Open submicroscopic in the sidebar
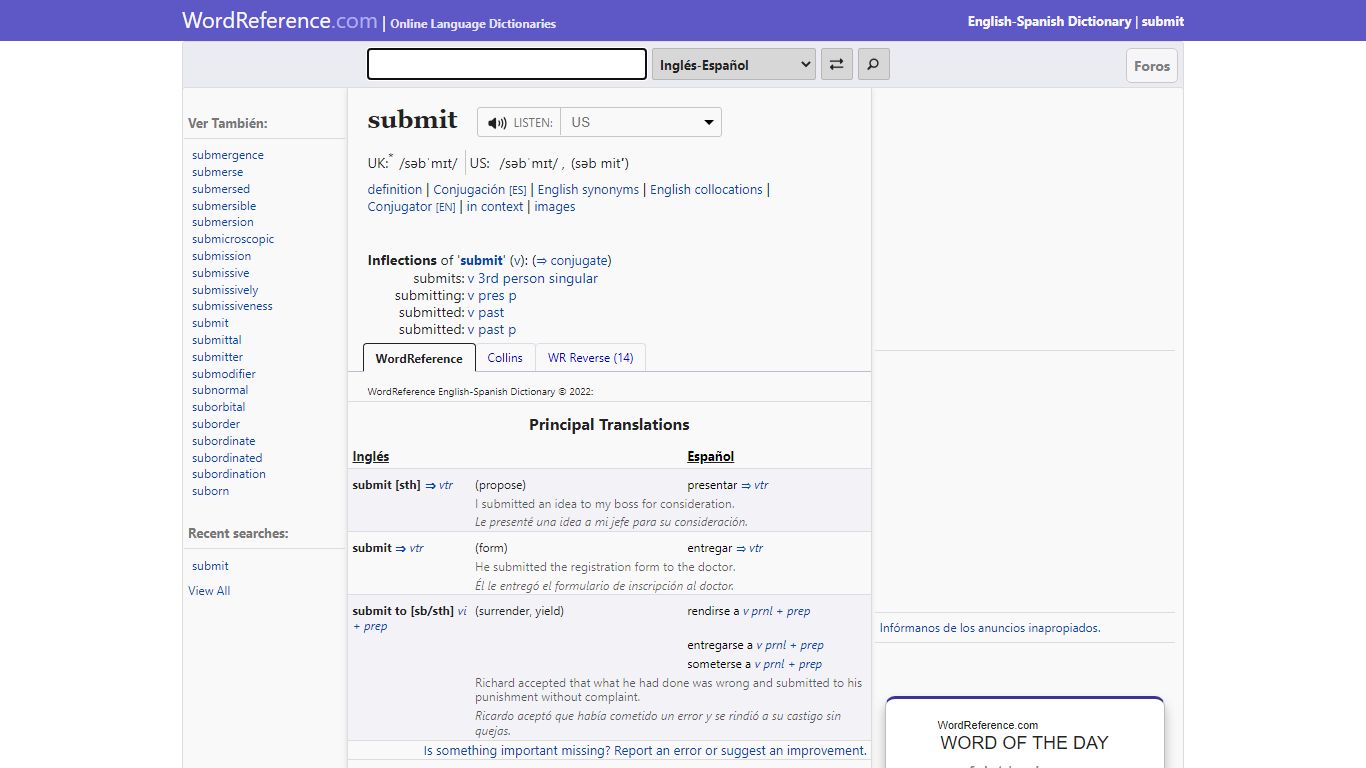The height and width of the screenshot is (768, 1366). [x=233, y=239]
